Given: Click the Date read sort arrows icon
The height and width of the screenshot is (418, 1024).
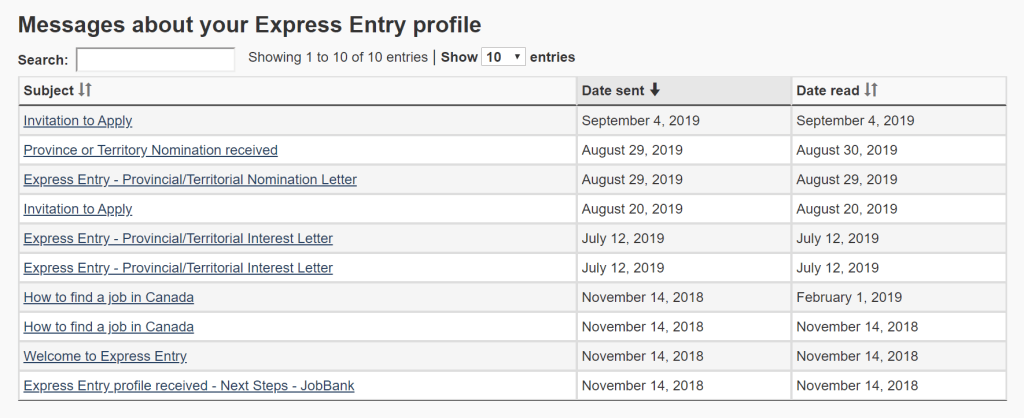Looking at the screenshot, I should tap(871, 90).
